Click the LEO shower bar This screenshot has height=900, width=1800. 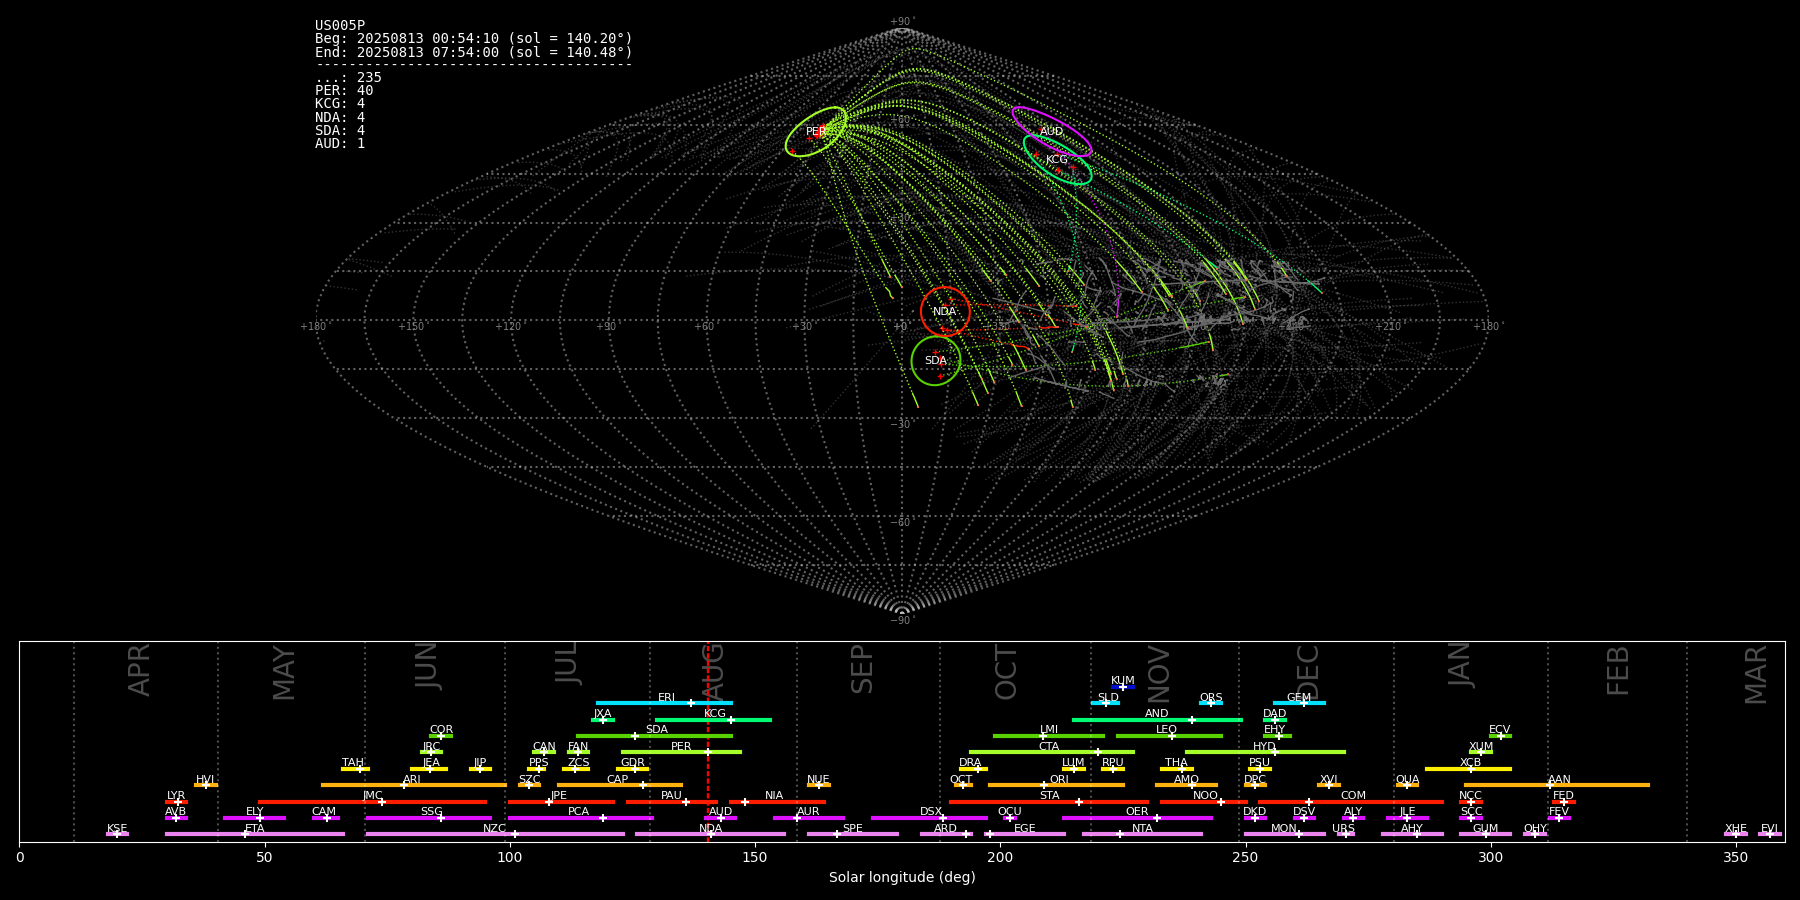click(x=1169, y=736)
